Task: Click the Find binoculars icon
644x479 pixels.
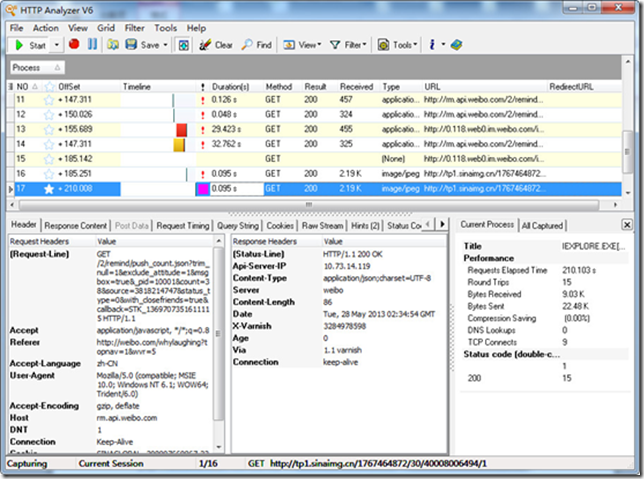Action: (249, 45)
